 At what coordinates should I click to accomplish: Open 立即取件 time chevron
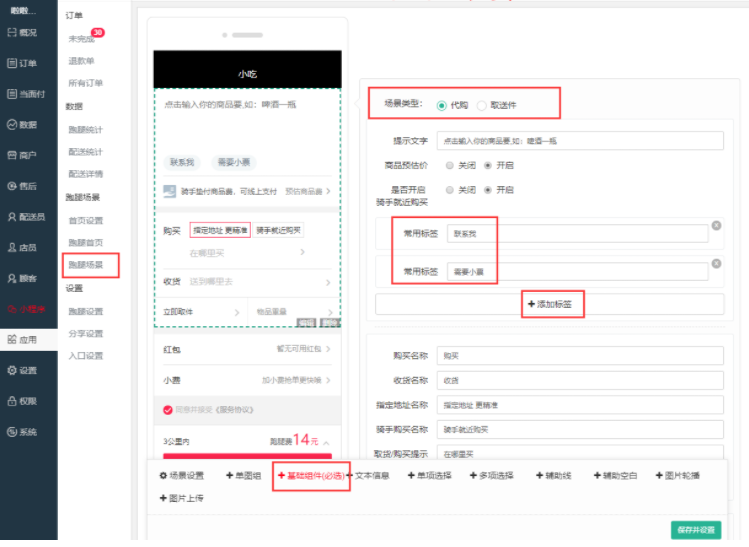pos(236,312)
